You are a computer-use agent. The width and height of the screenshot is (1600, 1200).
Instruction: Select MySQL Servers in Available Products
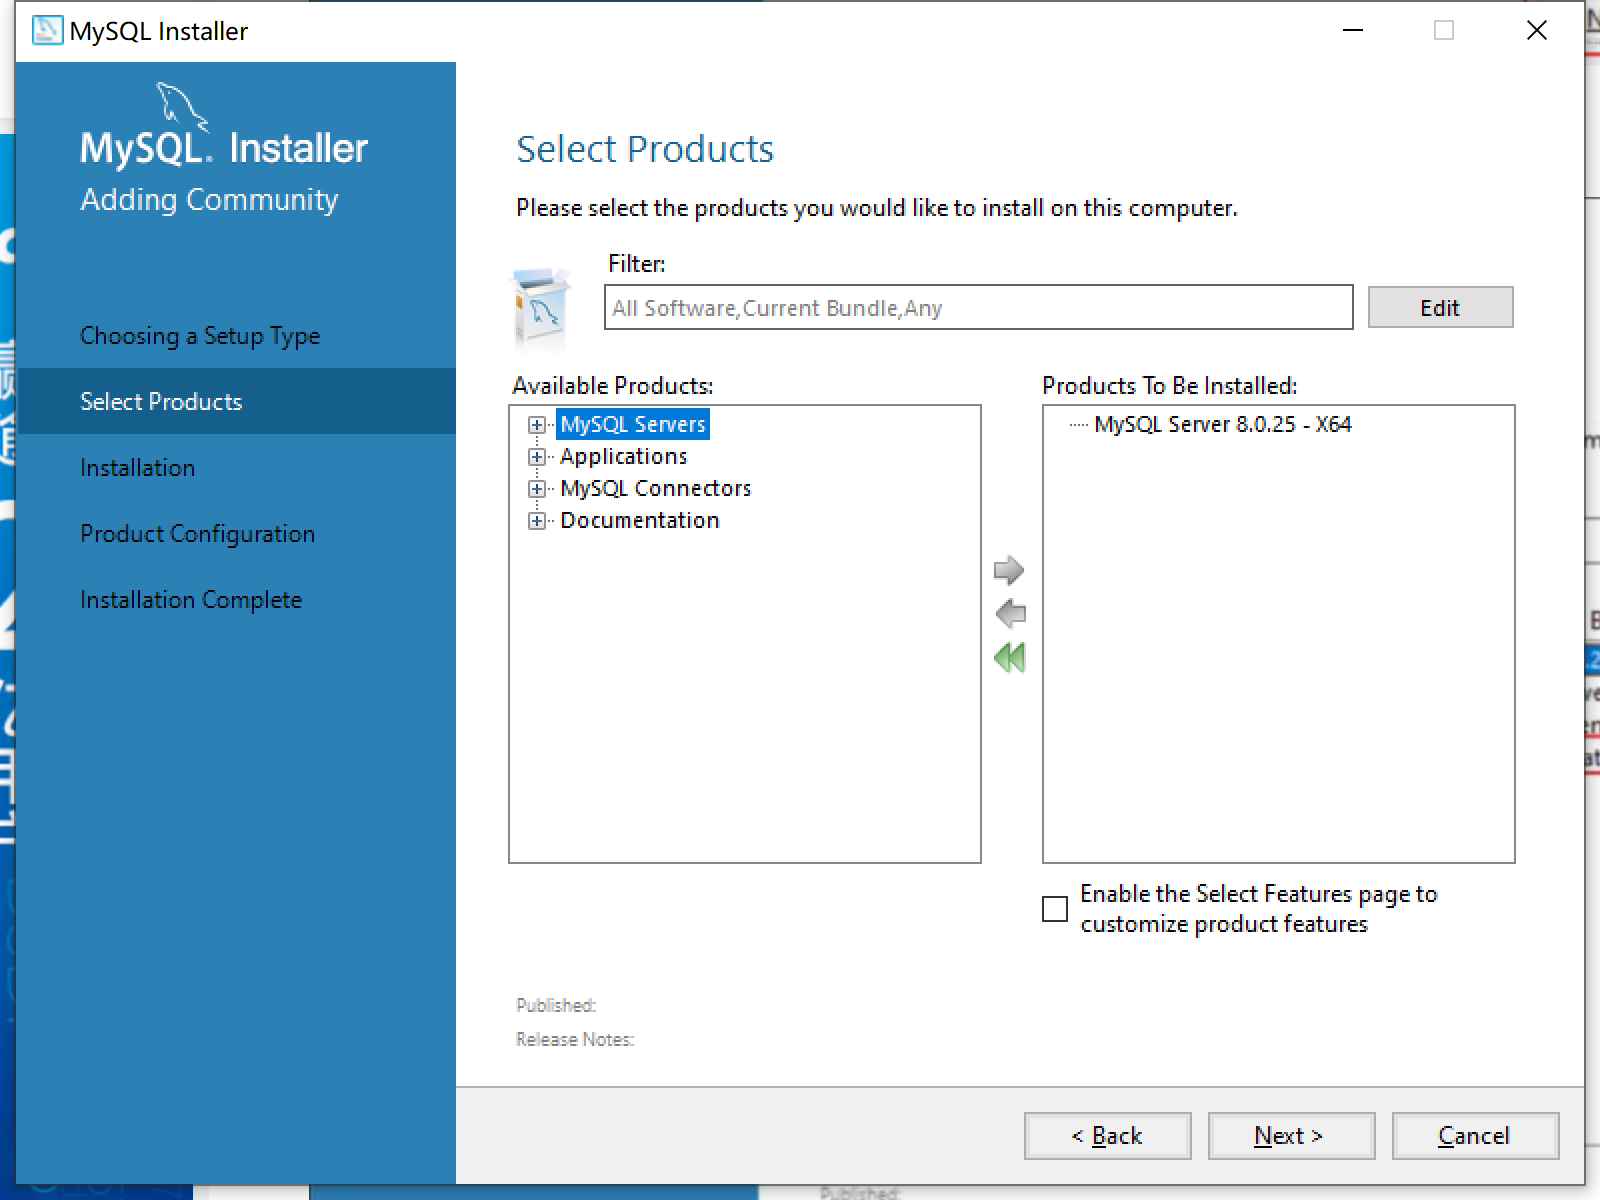[x=633, y=424]
